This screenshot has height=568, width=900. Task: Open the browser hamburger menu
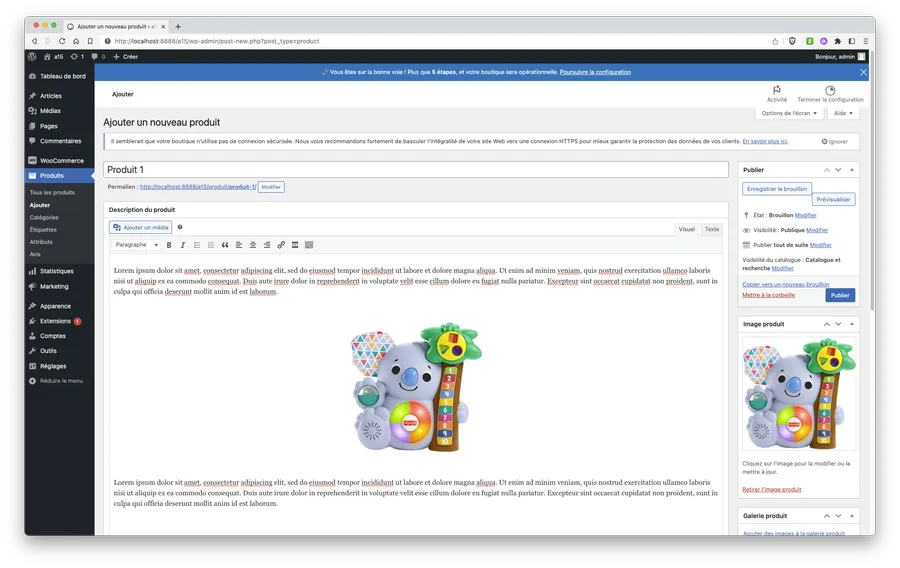point(866,41)
